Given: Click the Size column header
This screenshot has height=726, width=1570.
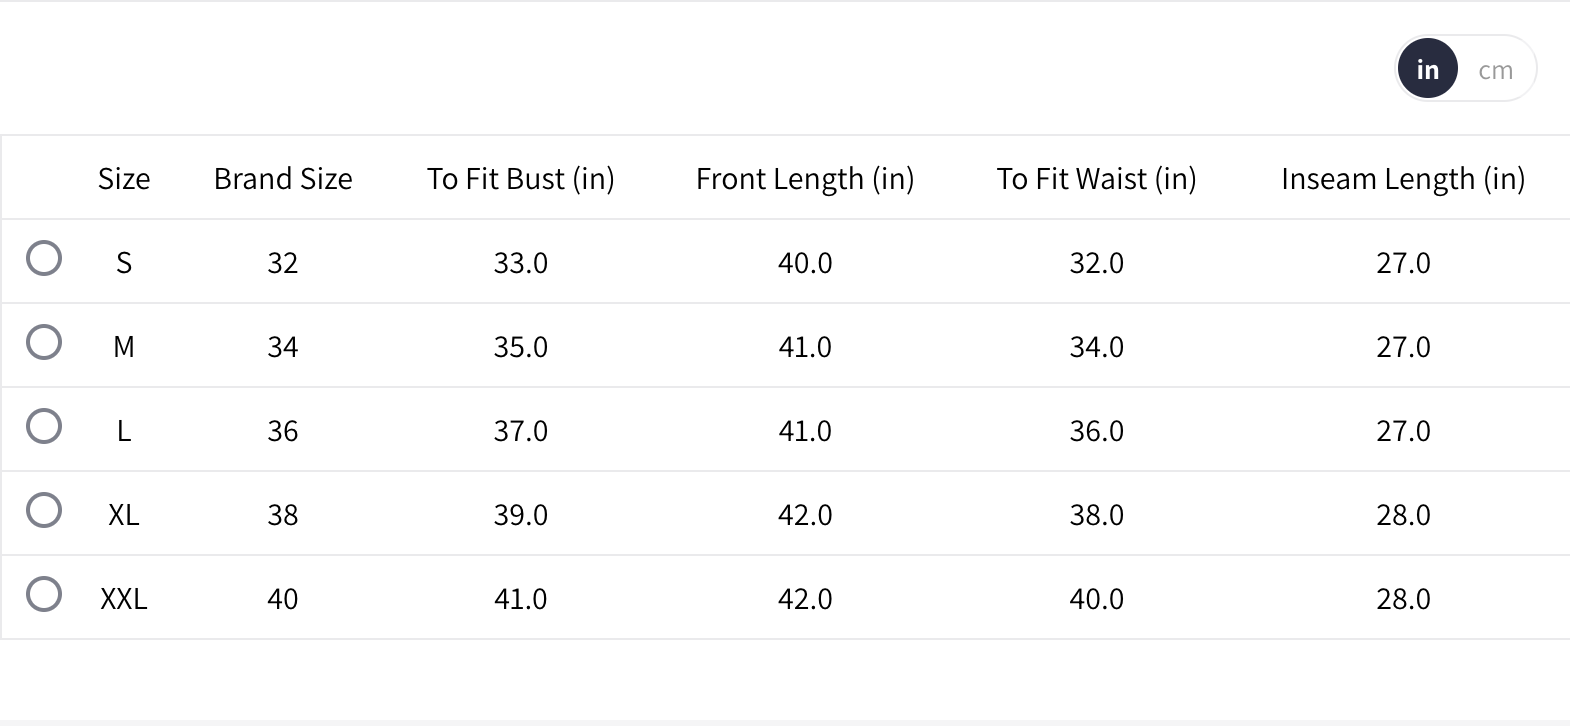Looking at the screenshot, I should (x=124, y=179).
